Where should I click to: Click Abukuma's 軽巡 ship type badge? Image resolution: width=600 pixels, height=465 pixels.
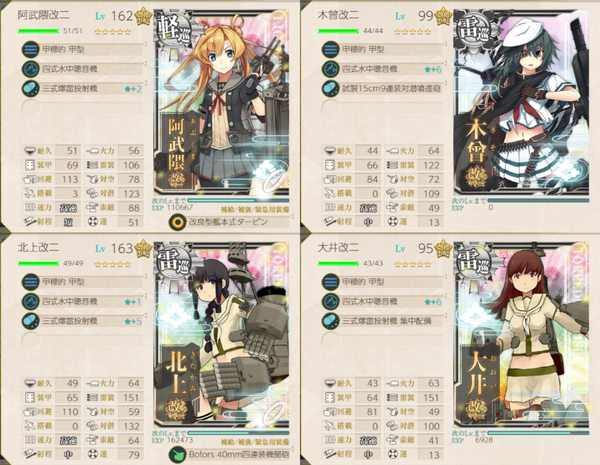pyautogui.click(x=174, y=31)
